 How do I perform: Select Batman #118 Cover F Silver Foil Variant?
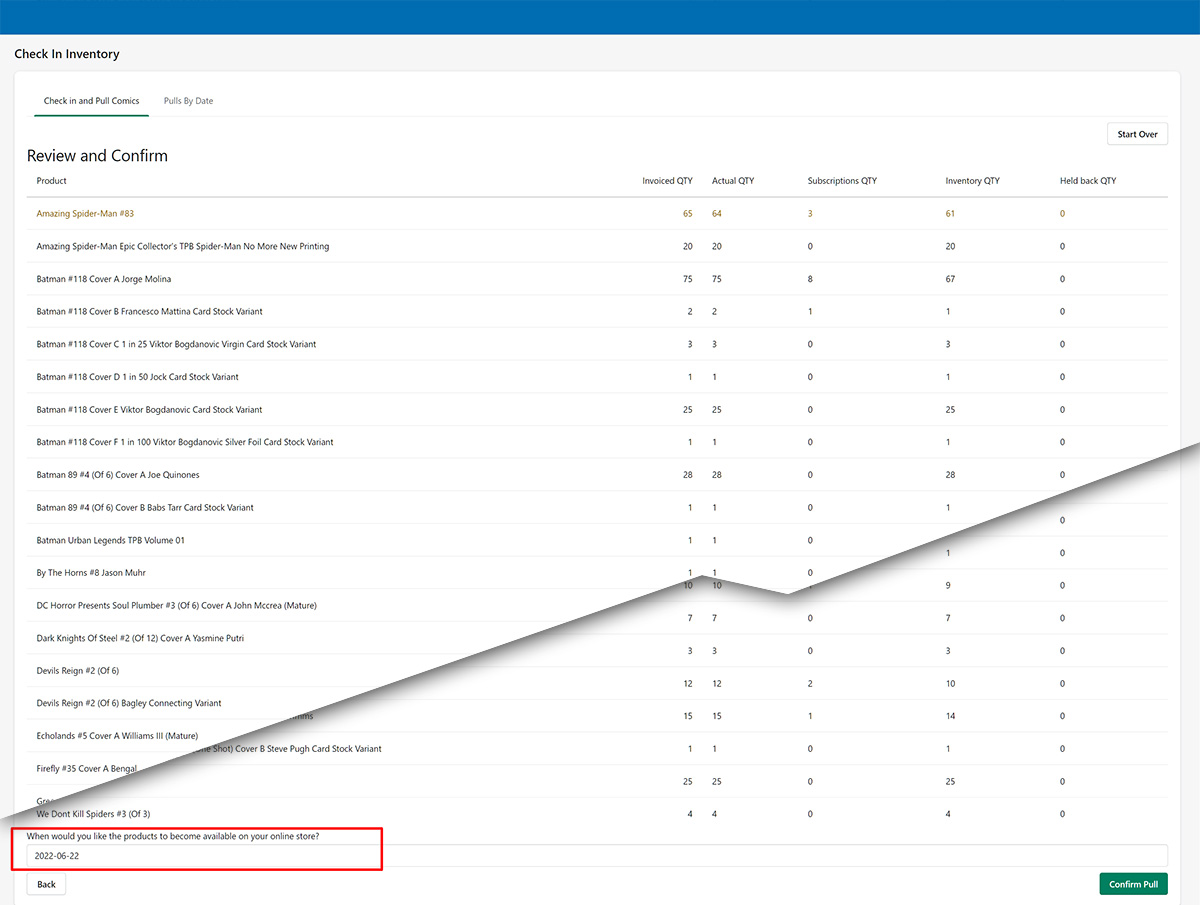point(597,442)
